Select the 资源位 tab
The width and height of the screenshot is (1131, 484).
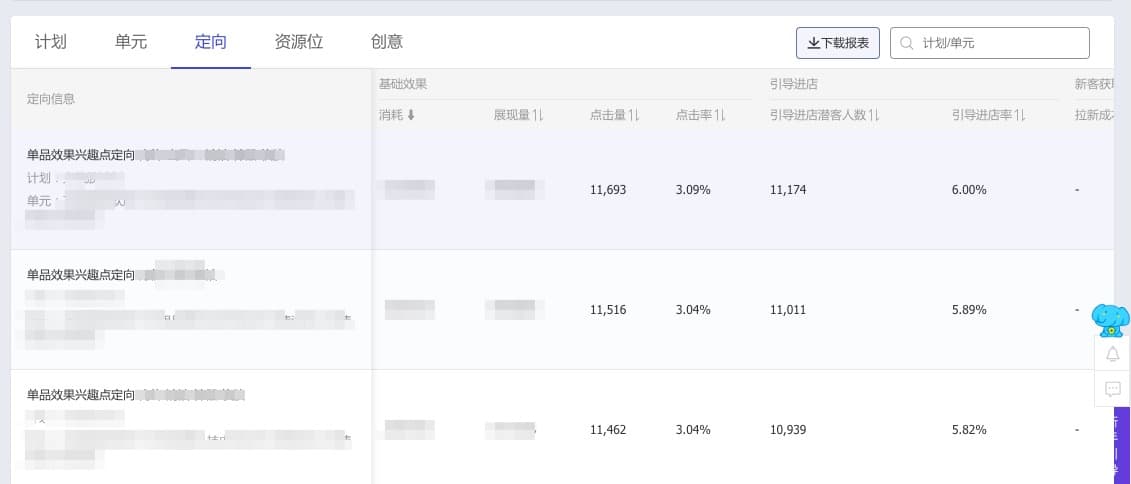299,42
